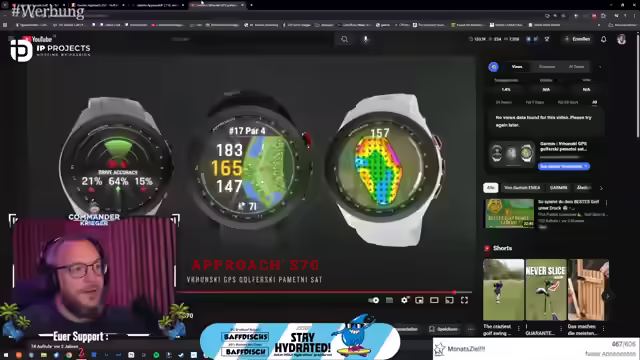Open a new browser tab with plus button

pos(251,5)
